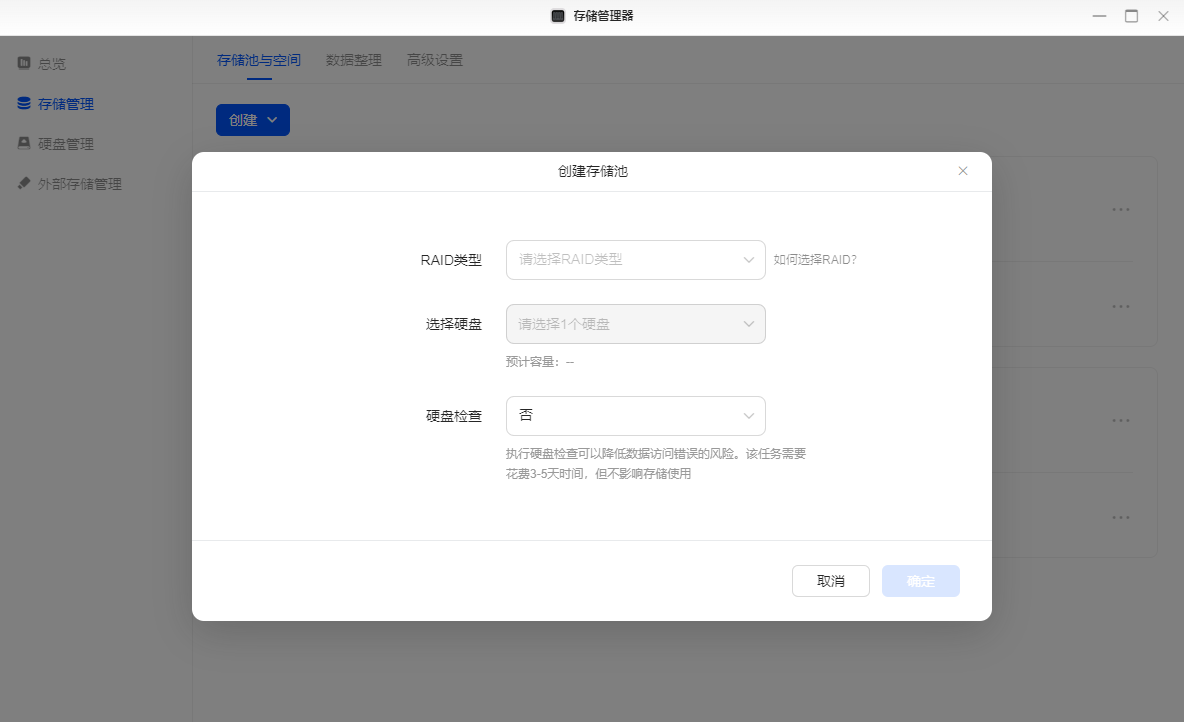Screen dimensions: 1184x722
Task: Minimize the 存储管理器 window
Action: [1099, 16]
